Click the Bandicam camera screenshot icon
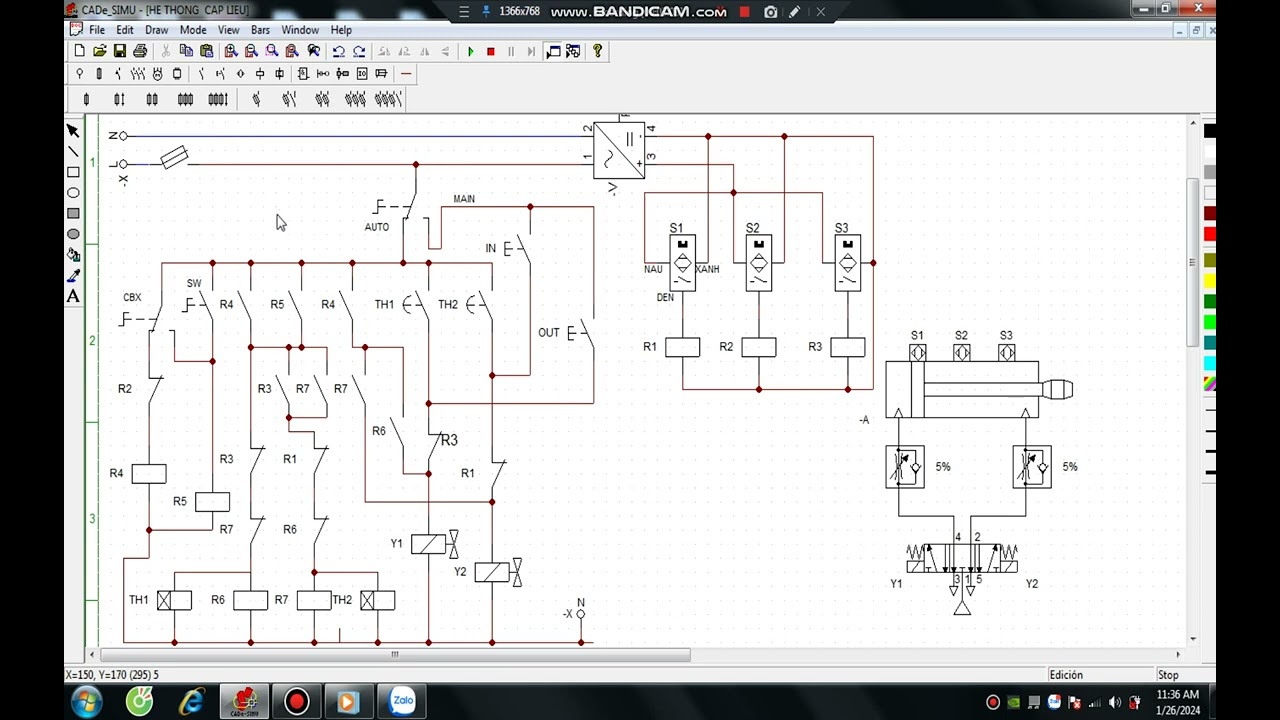1280x720 pixels. click(x=770, y=12)
